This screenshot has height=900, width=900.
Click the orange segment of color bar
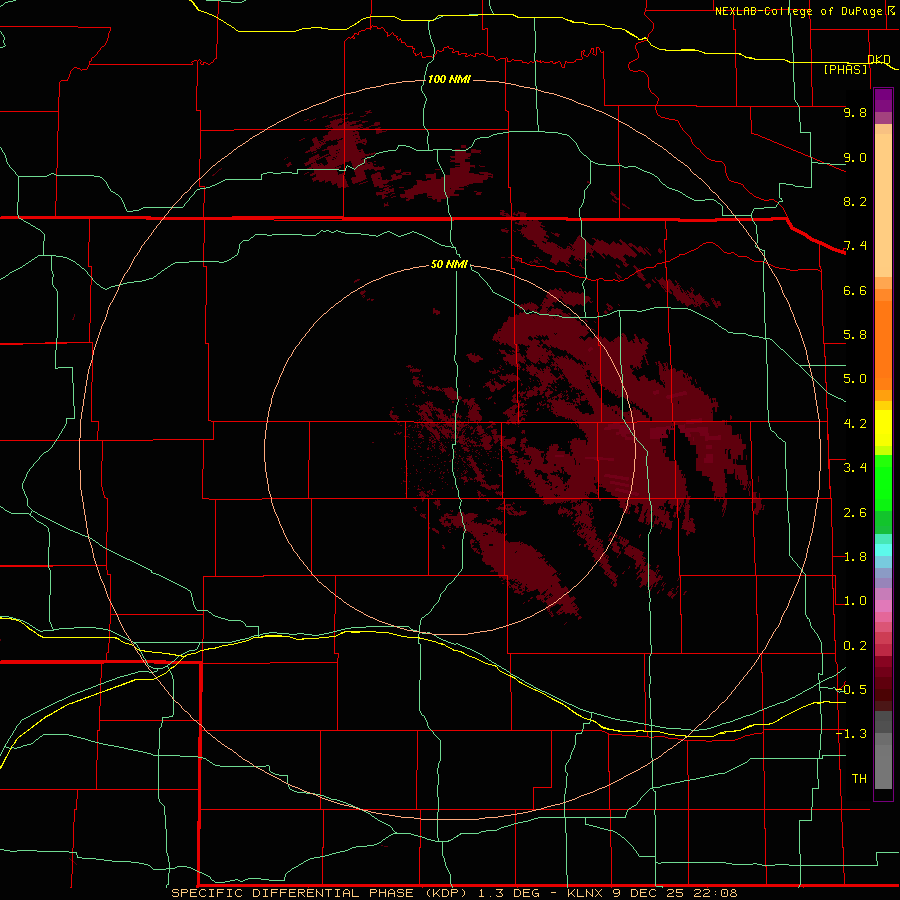[883, 344]
